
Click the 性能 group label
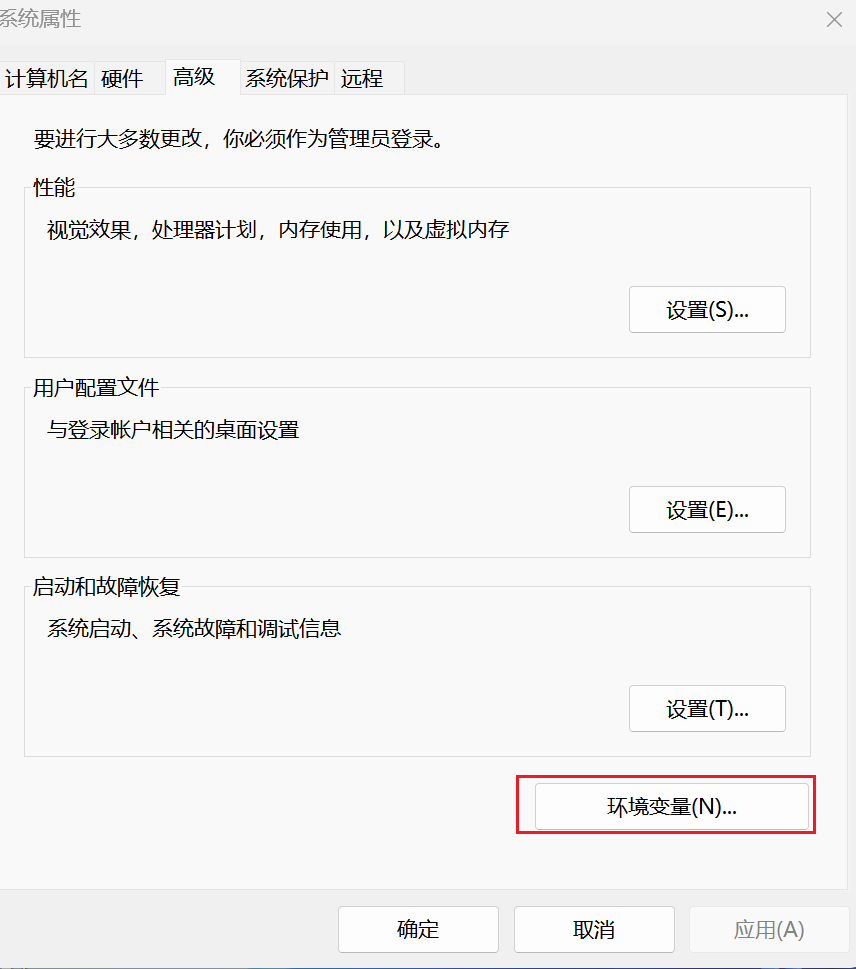(x=54, y=188)
